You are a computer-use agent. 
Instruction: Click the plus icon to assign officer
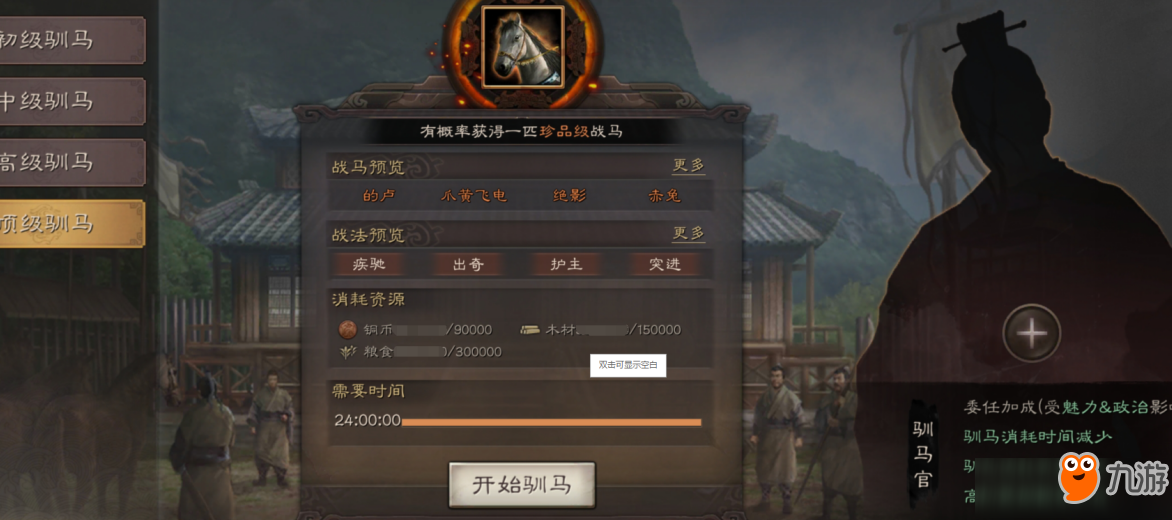click(x=1031, y=333)
